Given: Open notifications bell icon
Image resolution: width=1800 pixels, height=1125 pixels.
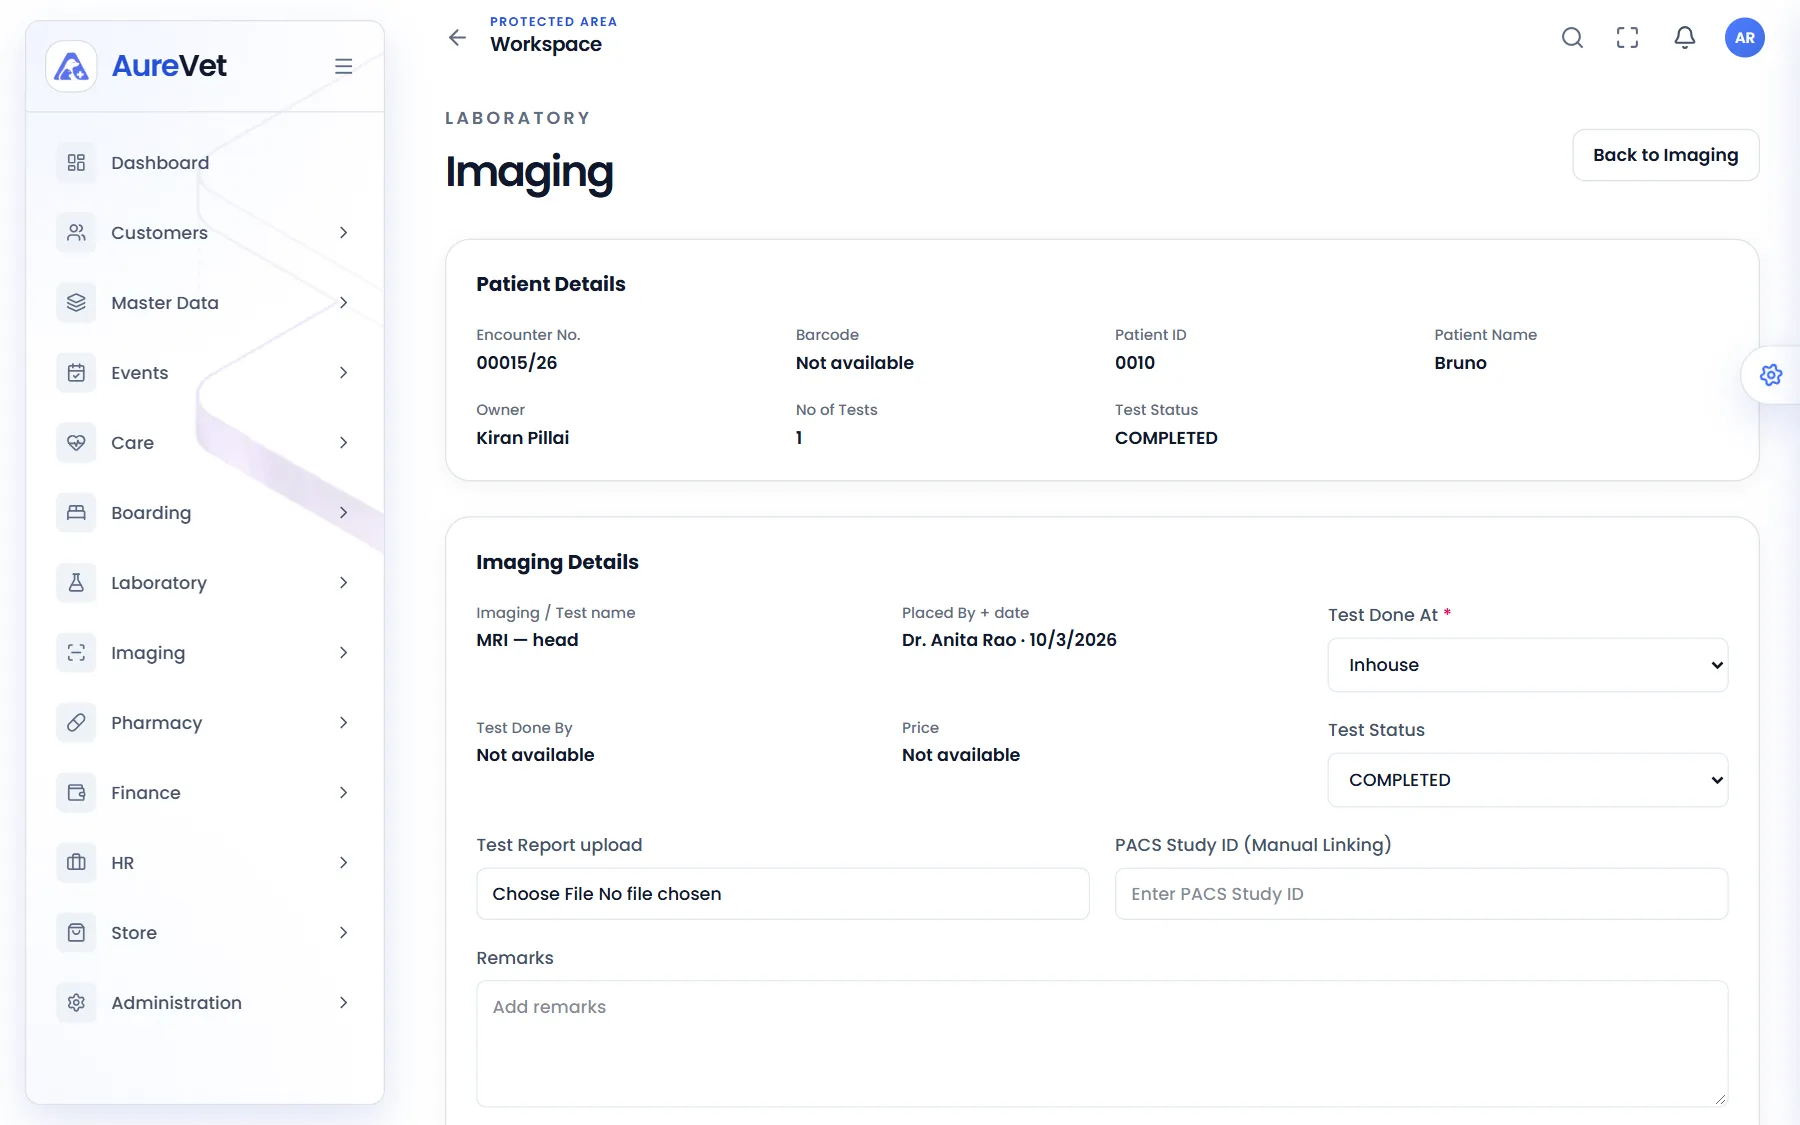Looking at the screenshot, I should [x=1685, y=38].
